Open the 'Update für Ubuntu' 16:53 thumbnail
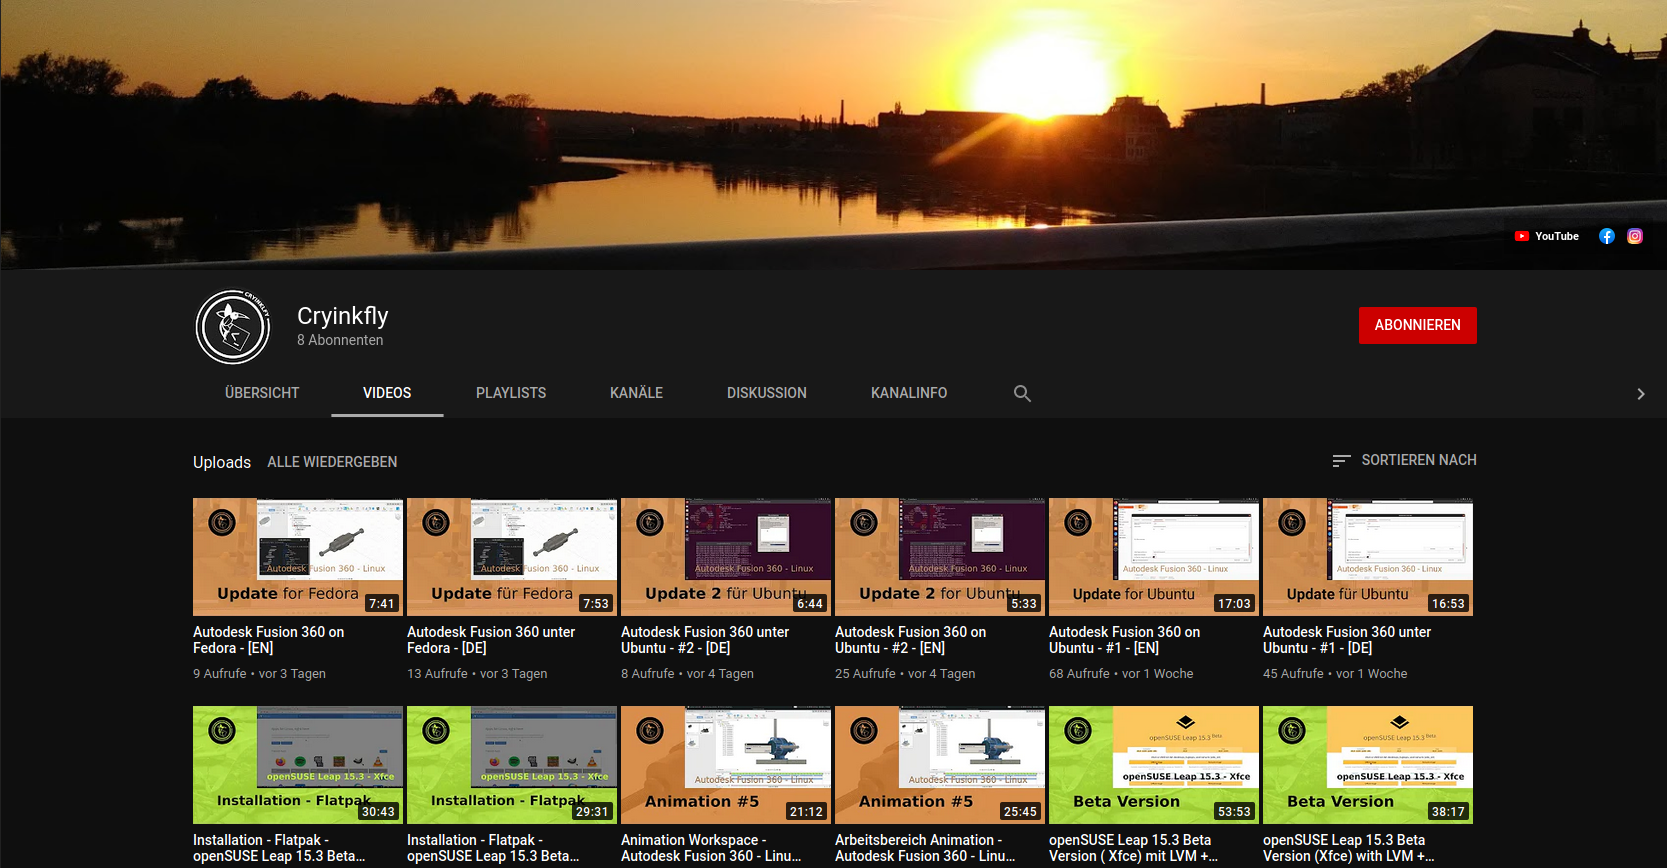The image size is (1667, 868). (x=1368, y=557)
